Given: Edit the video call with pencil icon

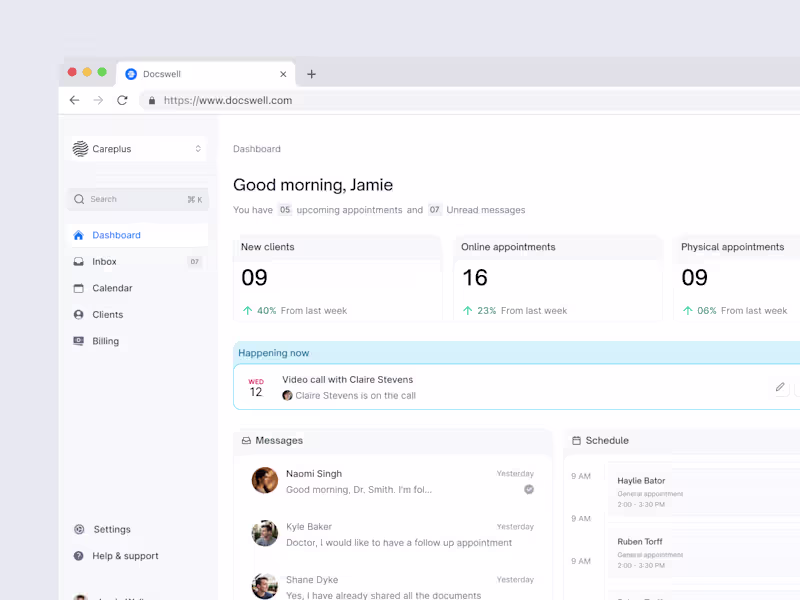Looking at the screenshot, I should click(780, 387).
